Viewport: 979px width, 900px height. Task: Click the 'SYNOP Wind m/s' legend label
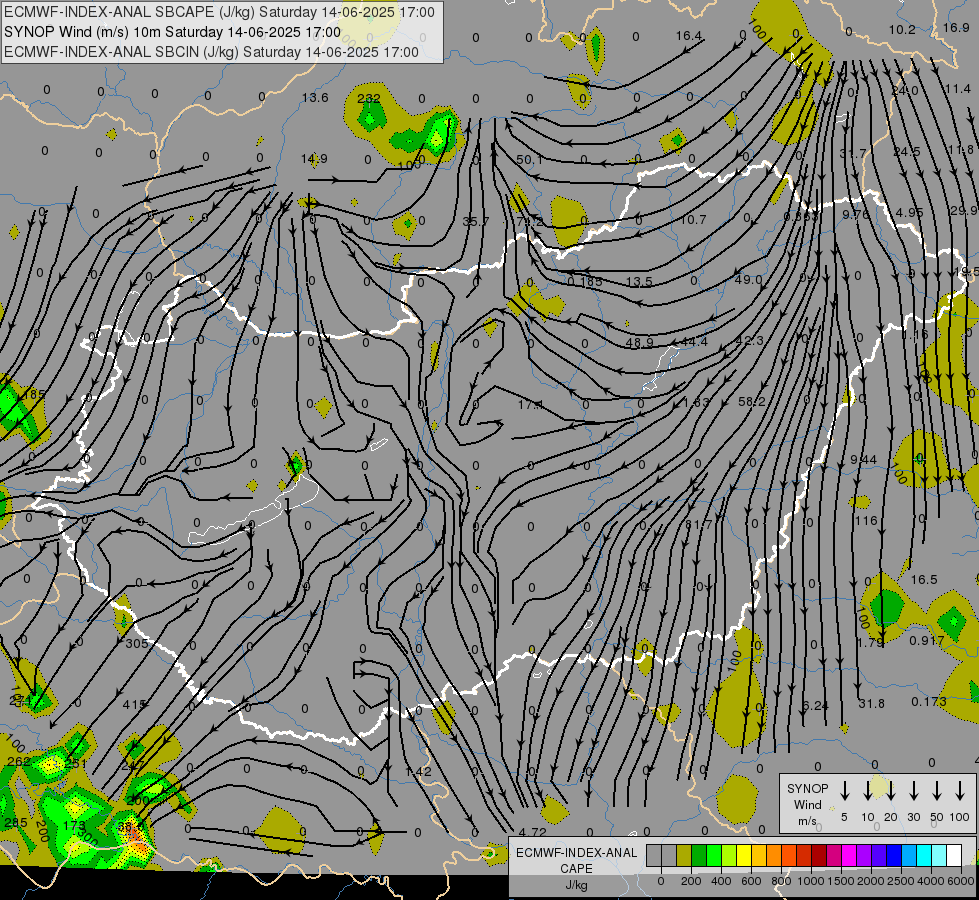(807, 804)
